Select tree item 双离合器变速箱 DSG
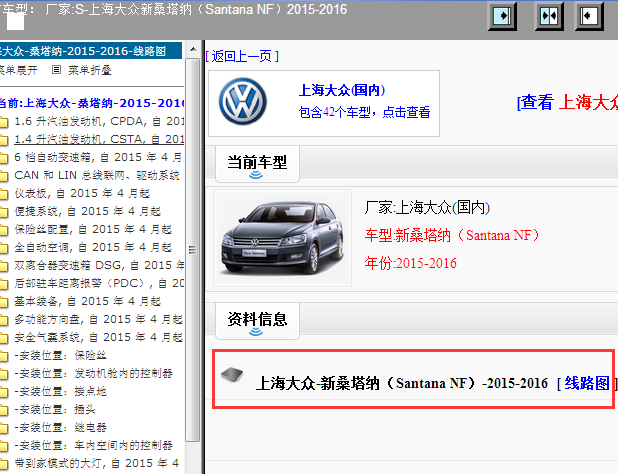The width and height of the screenshot is (618, 474). point(99,265)
